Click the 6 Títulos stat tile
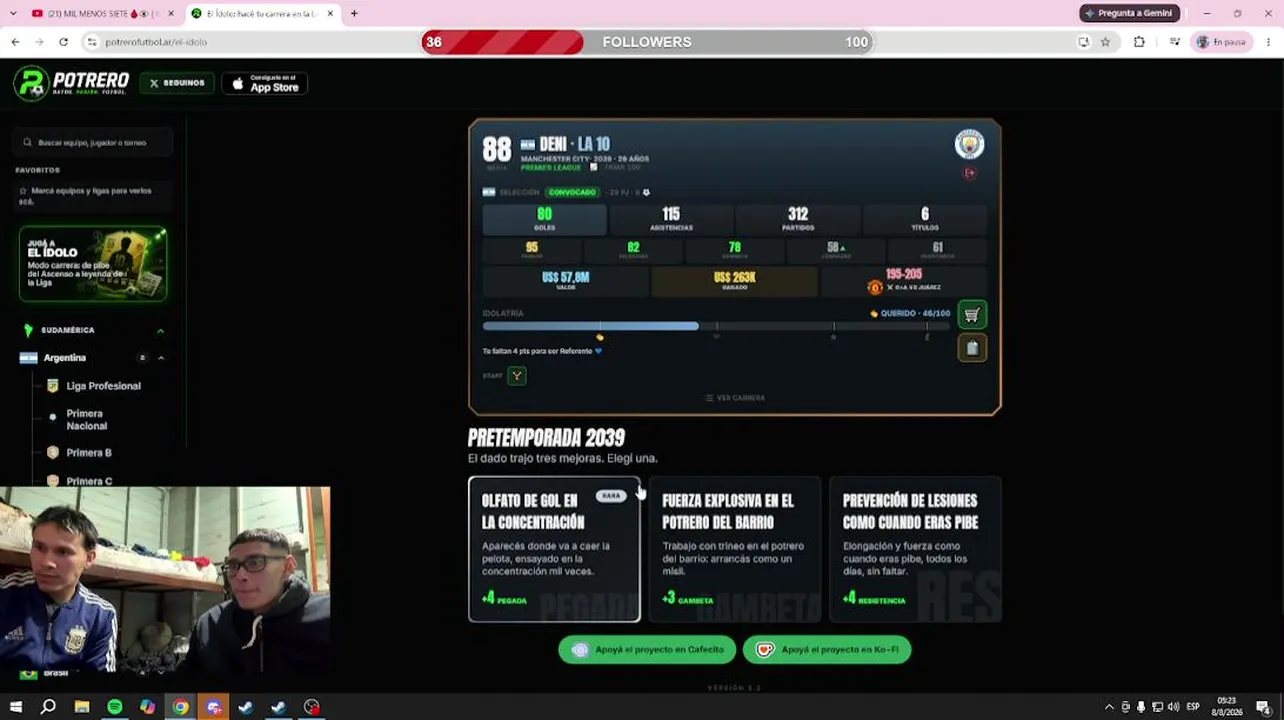The height and width of the screenshot is (720, 1284). point(925,219)
